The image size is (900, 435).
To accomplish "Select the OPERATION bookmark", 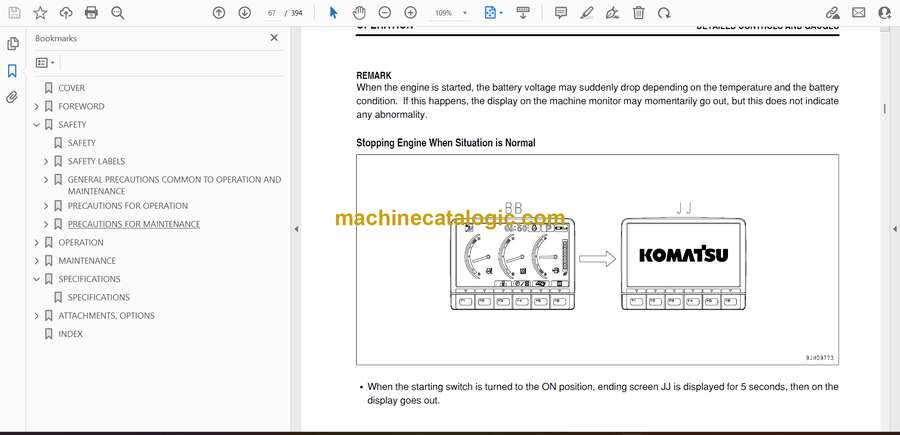I will pyautogui.click(x=81, y=242).
